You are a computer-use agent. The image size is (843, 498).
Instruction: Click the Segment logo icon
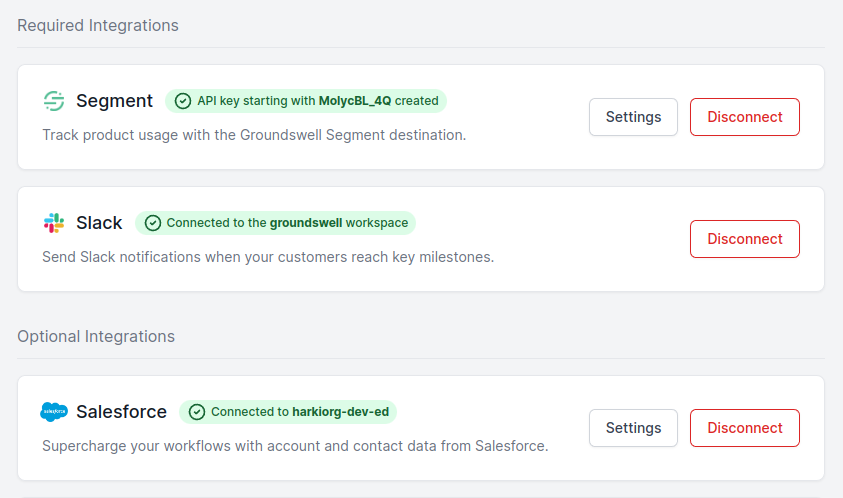[54, 101]
